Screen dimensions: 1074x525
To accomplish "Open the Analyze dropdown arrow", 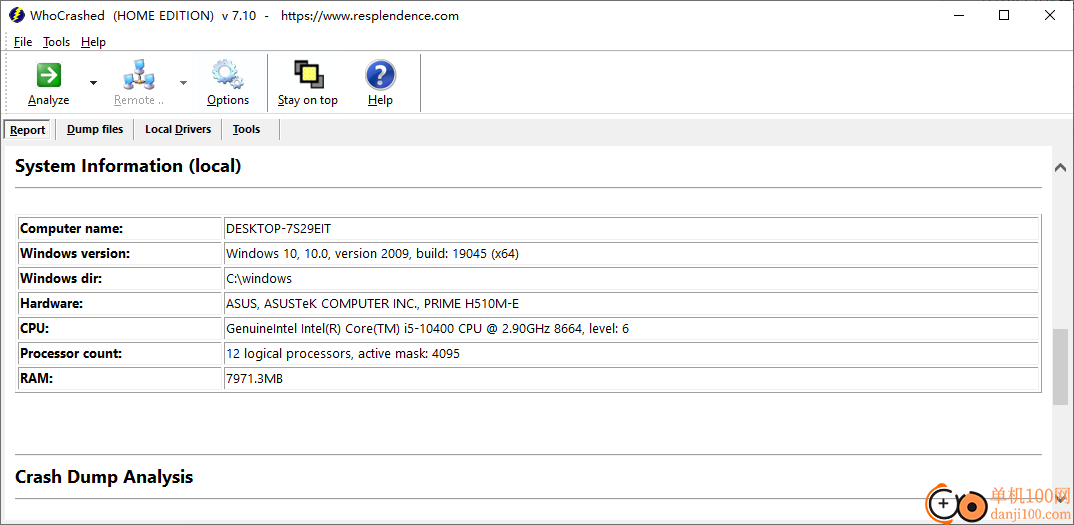I will tap(93, 83).
